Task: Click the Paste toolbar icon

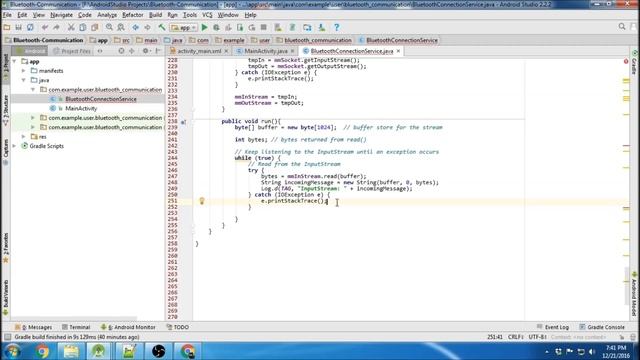Action: (95, 27)
